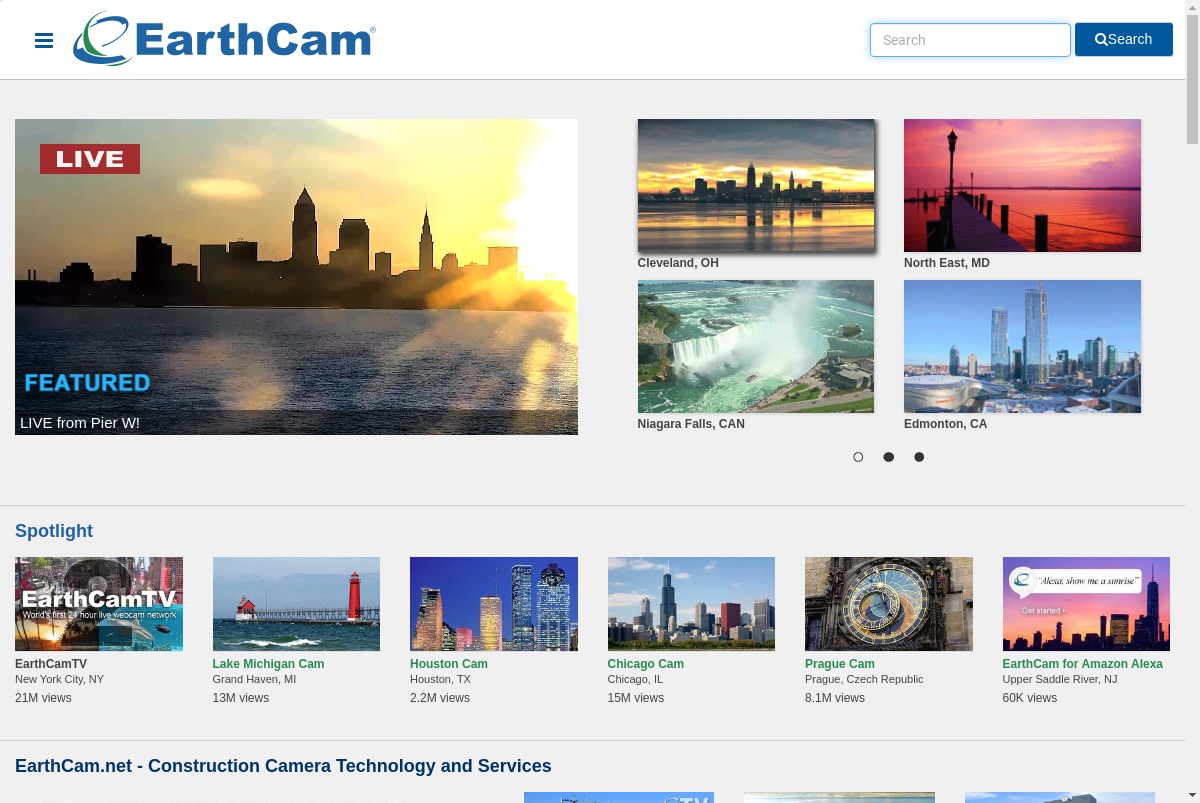Image resolution: width=1200 pixels, height=803 pixels.
Task: Click the EarthCam logo
Action: click(x=224, y=39)
